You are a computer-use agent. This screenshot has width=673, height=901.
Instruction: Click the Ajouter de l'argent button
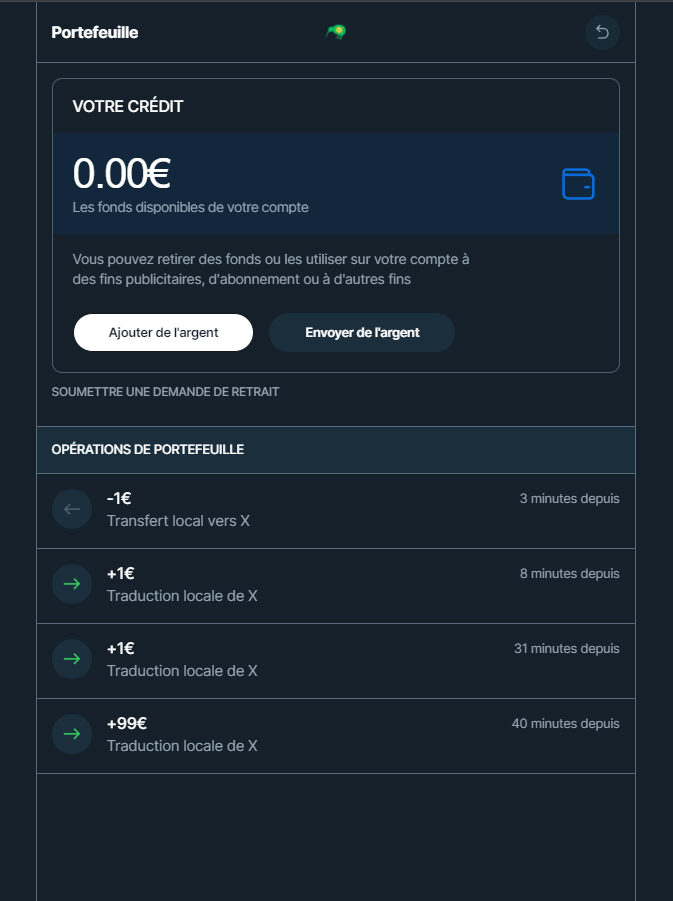(x=163, y=332)
